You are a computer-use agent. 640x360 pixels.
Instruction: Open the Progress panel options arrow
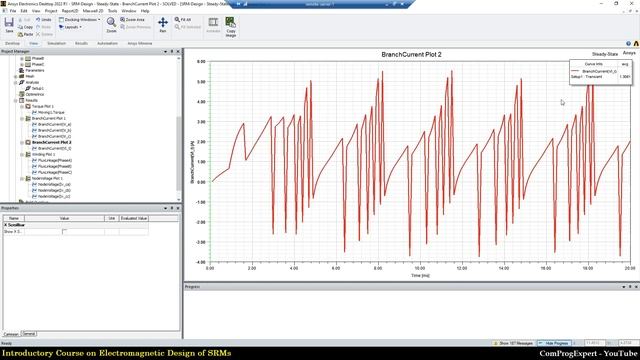point(623,287)
